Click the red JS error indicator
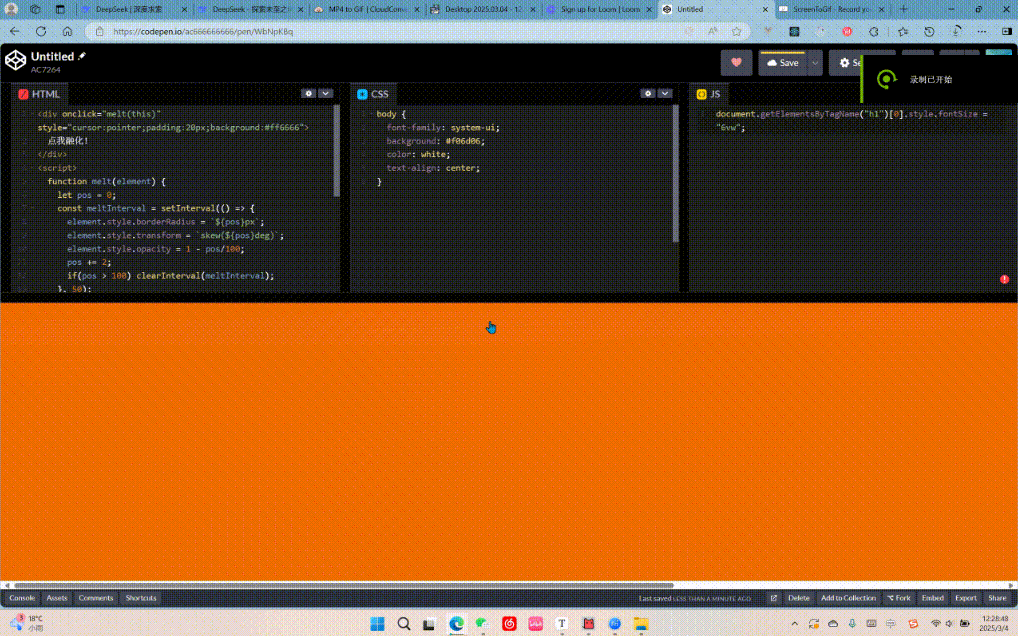Viewport: 1018px width, 636px height. pyautogui.click(x=1004, y=279)
